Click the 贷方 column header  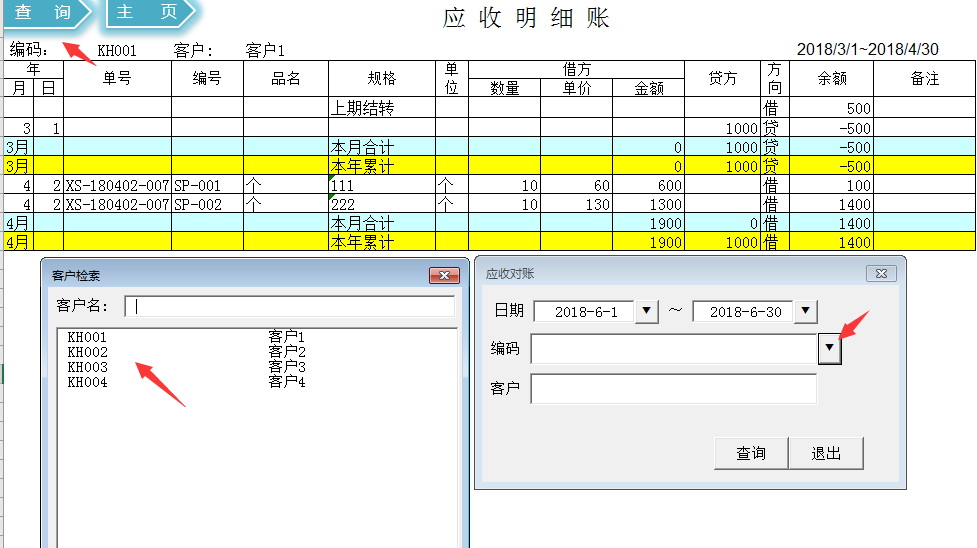pyautogui.click(x=722, y=79)
